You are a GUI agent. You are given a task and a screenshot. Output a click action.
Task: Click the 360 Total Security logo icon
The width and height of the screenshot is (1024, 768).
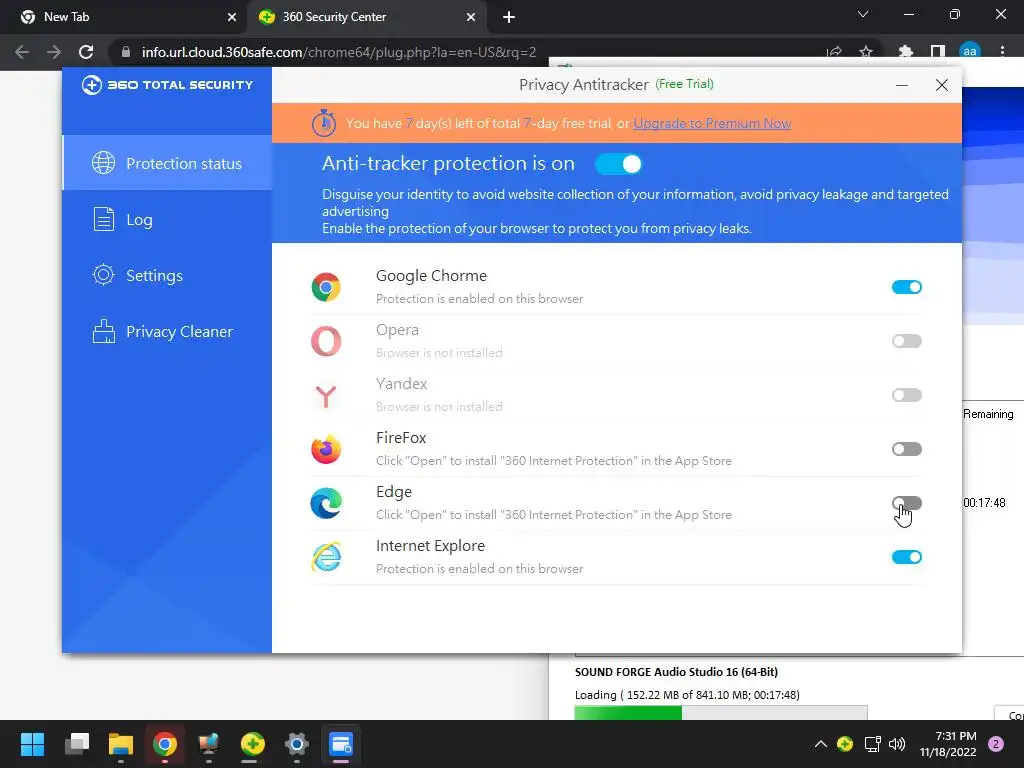91,85
